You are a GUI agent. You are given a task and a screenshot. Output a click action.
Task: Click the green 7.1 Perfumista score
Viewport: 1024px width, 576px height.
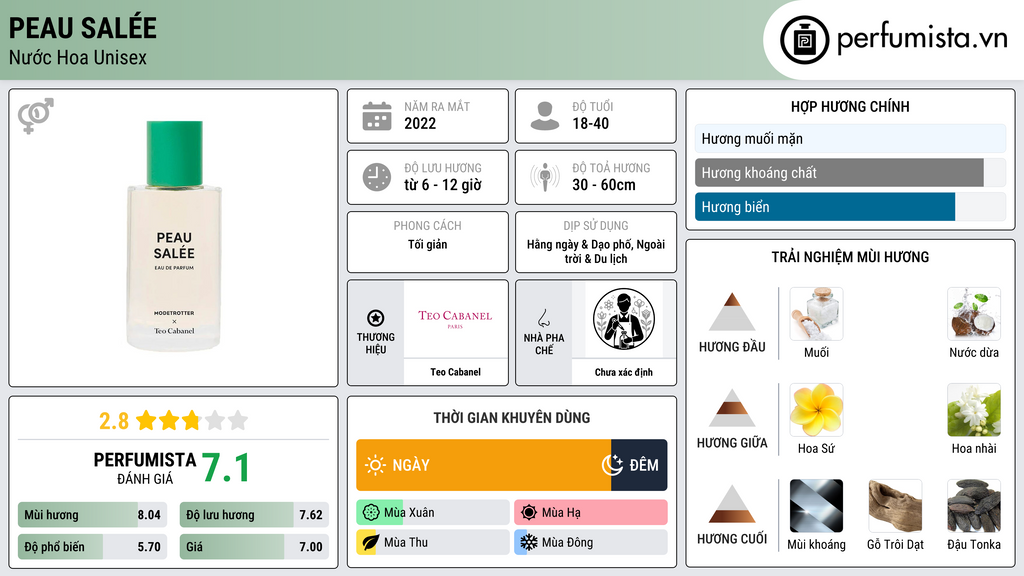click(225, 468)
